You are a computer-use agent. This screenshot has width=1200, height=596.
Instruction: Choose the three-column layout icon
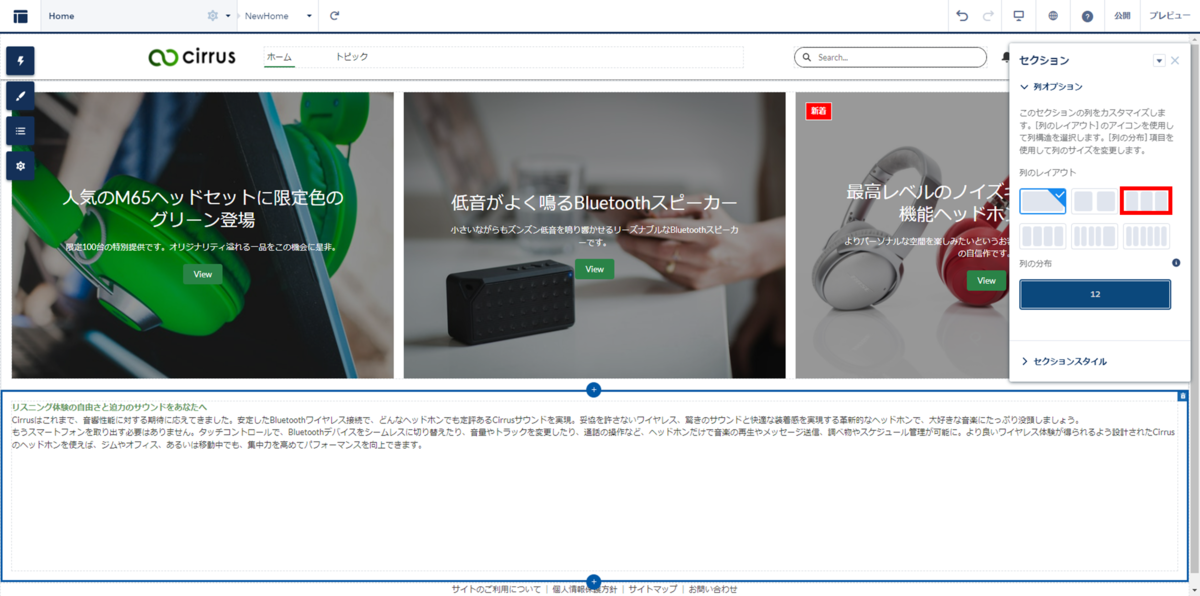[1145, 201]
